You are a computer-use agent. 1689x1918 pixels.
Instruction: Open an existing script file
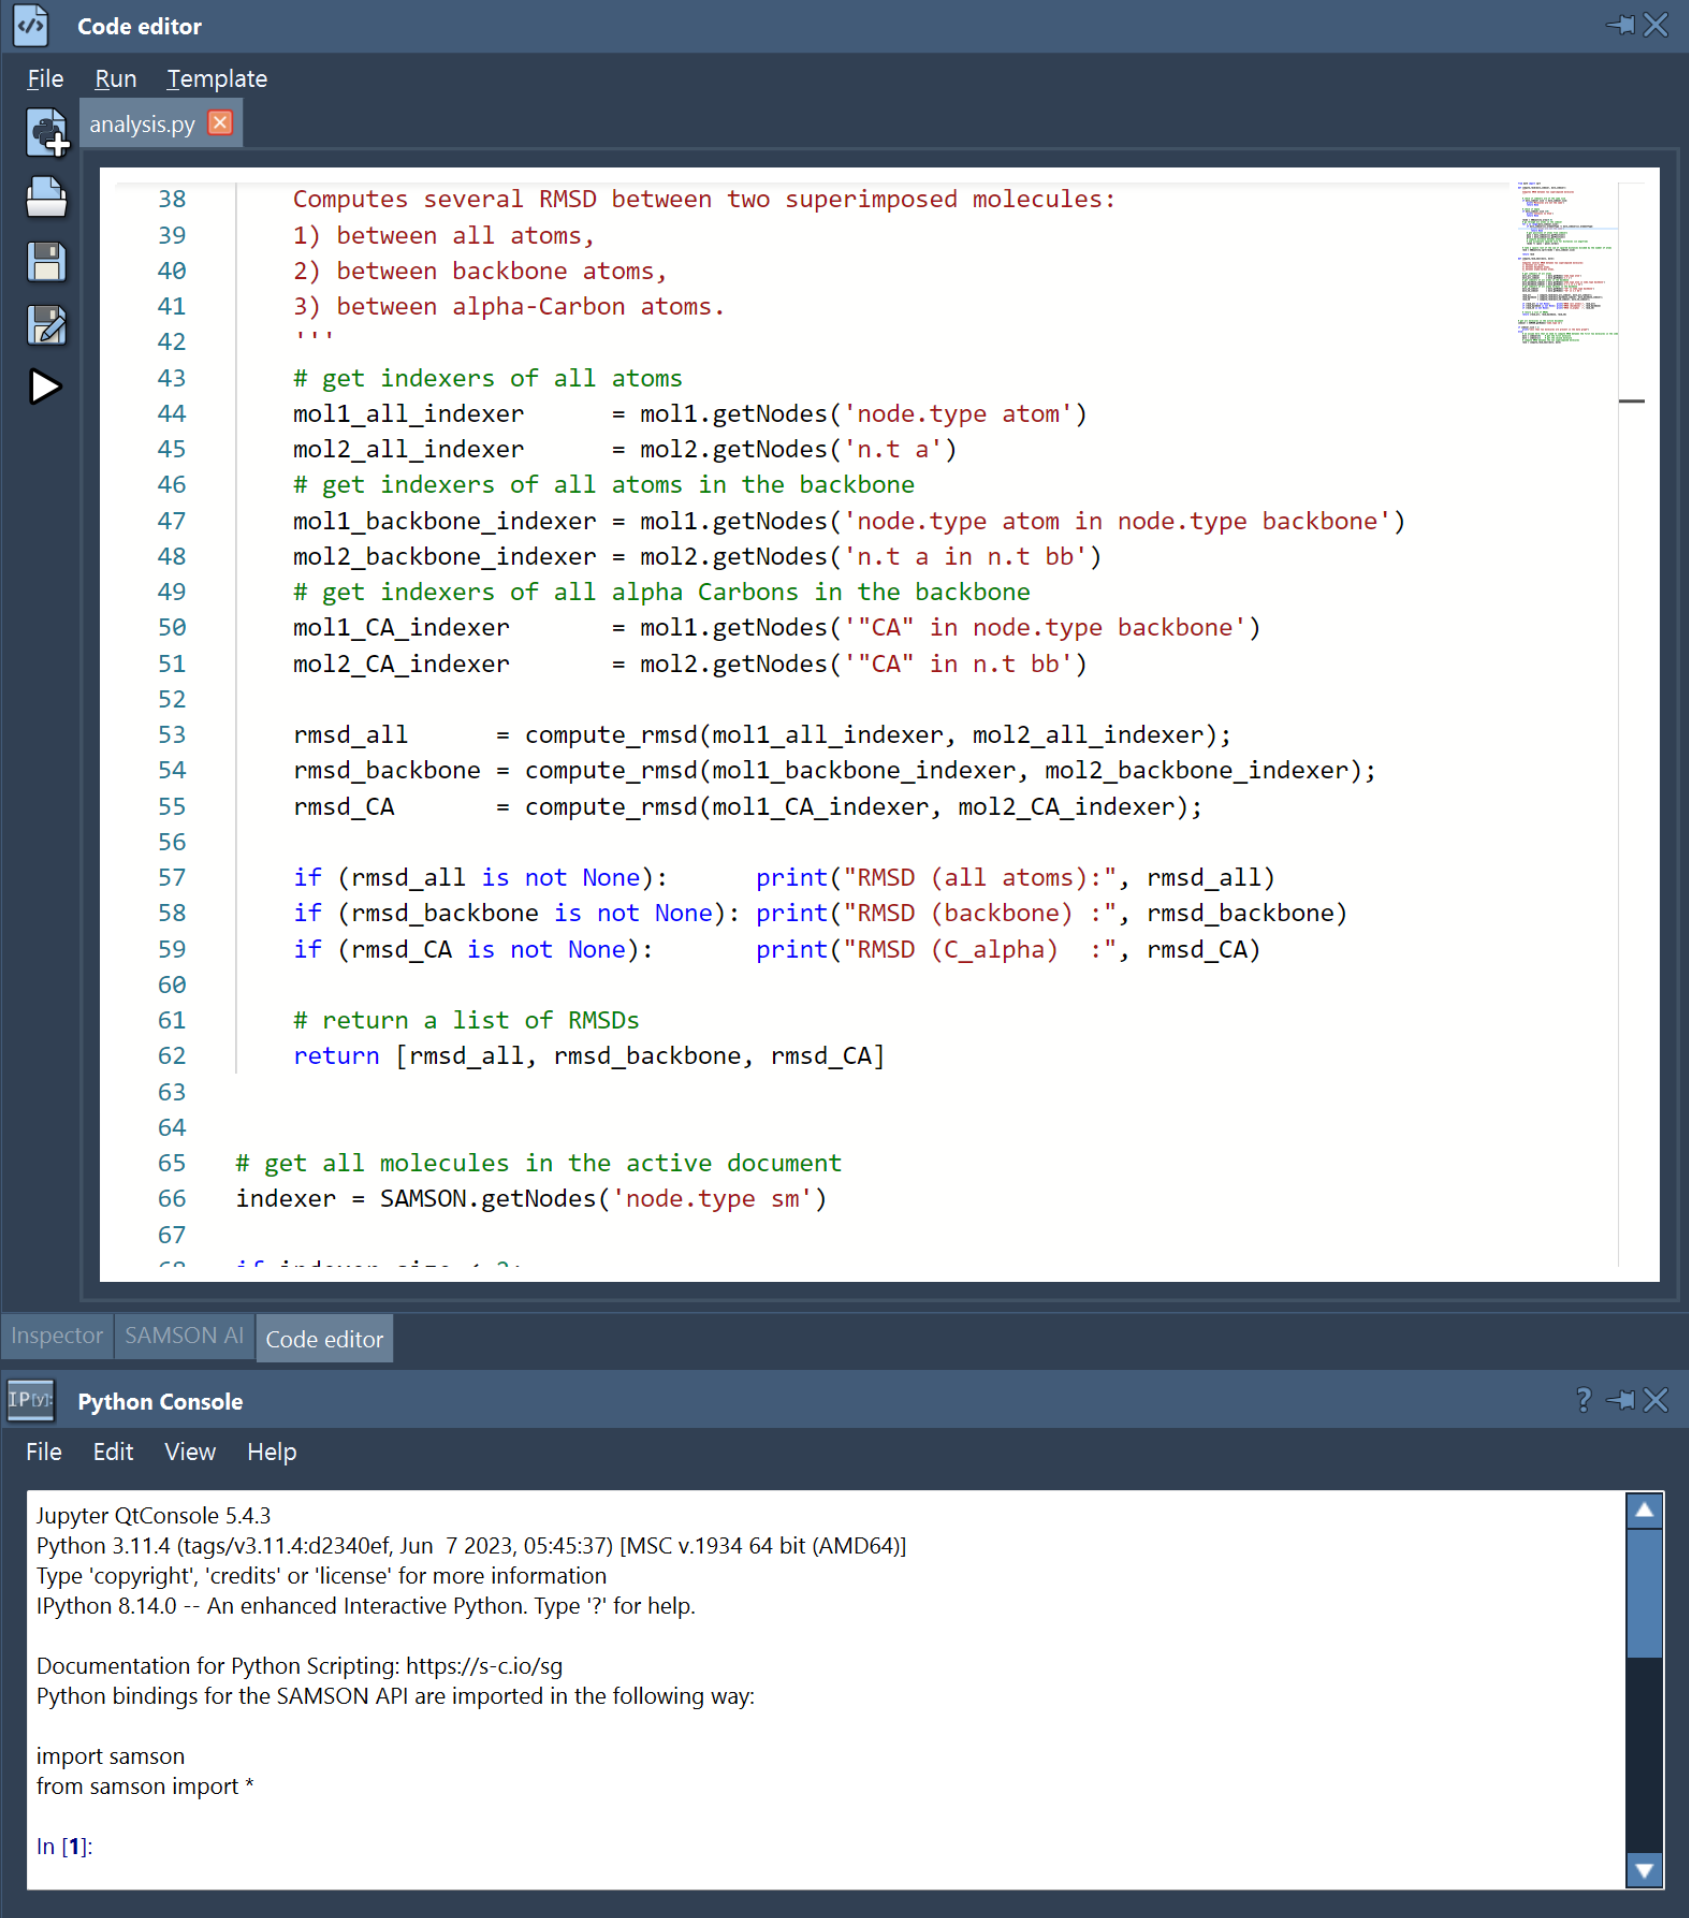(48, 197)
